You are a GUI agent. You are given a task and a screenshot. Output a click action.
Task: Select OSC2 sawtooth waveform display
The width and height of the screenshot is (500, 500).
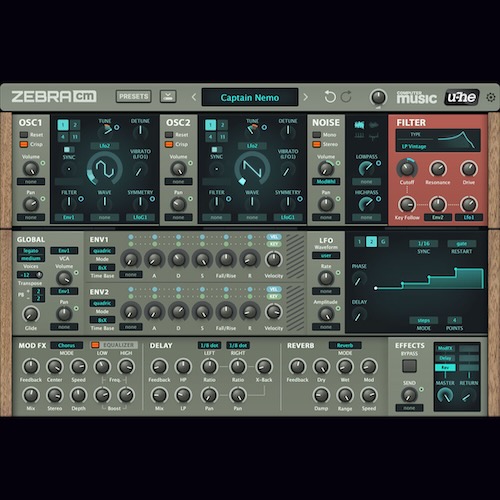[252, 169]
